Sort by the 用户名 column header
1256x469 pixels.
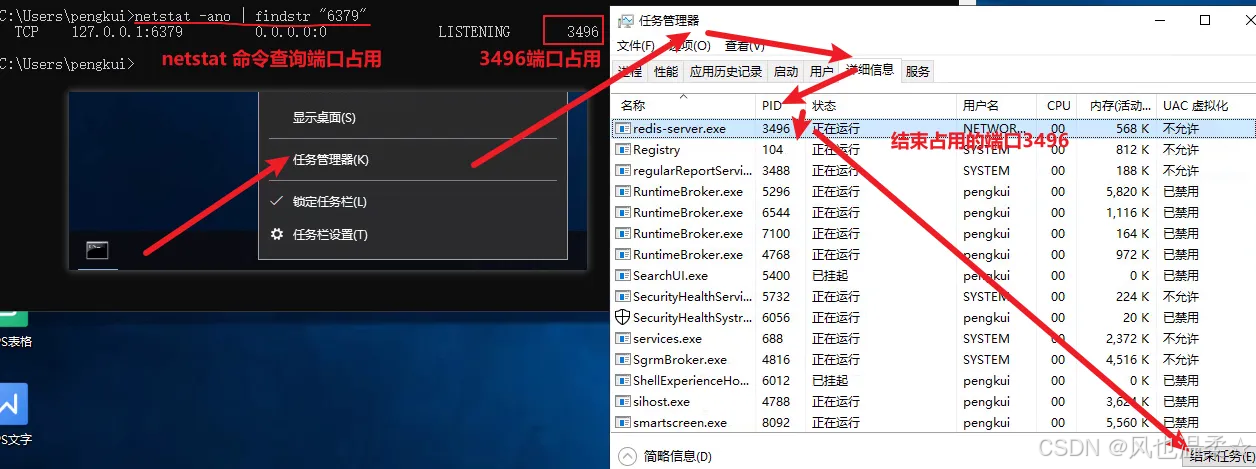(981, 105)
